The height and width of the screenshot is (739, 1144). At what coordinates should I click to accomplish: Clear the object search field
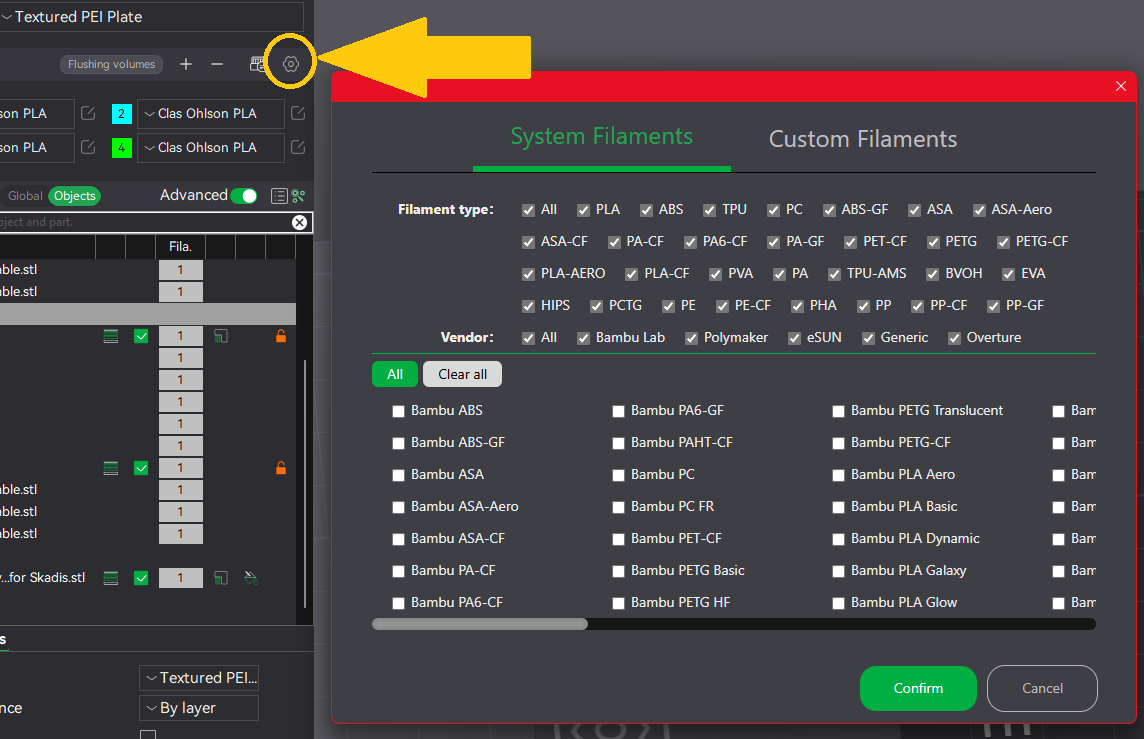click(299, 223)
